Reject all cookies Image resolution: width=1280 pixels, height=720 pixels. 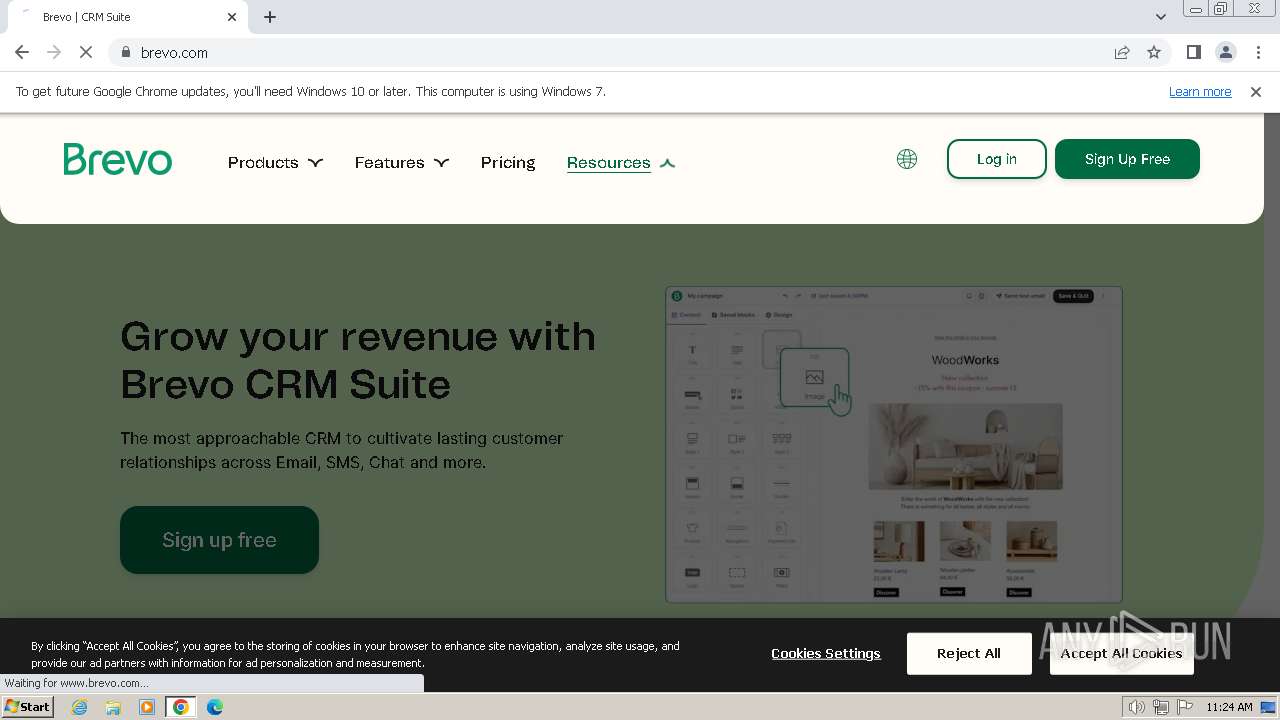(x=969, y=653)
